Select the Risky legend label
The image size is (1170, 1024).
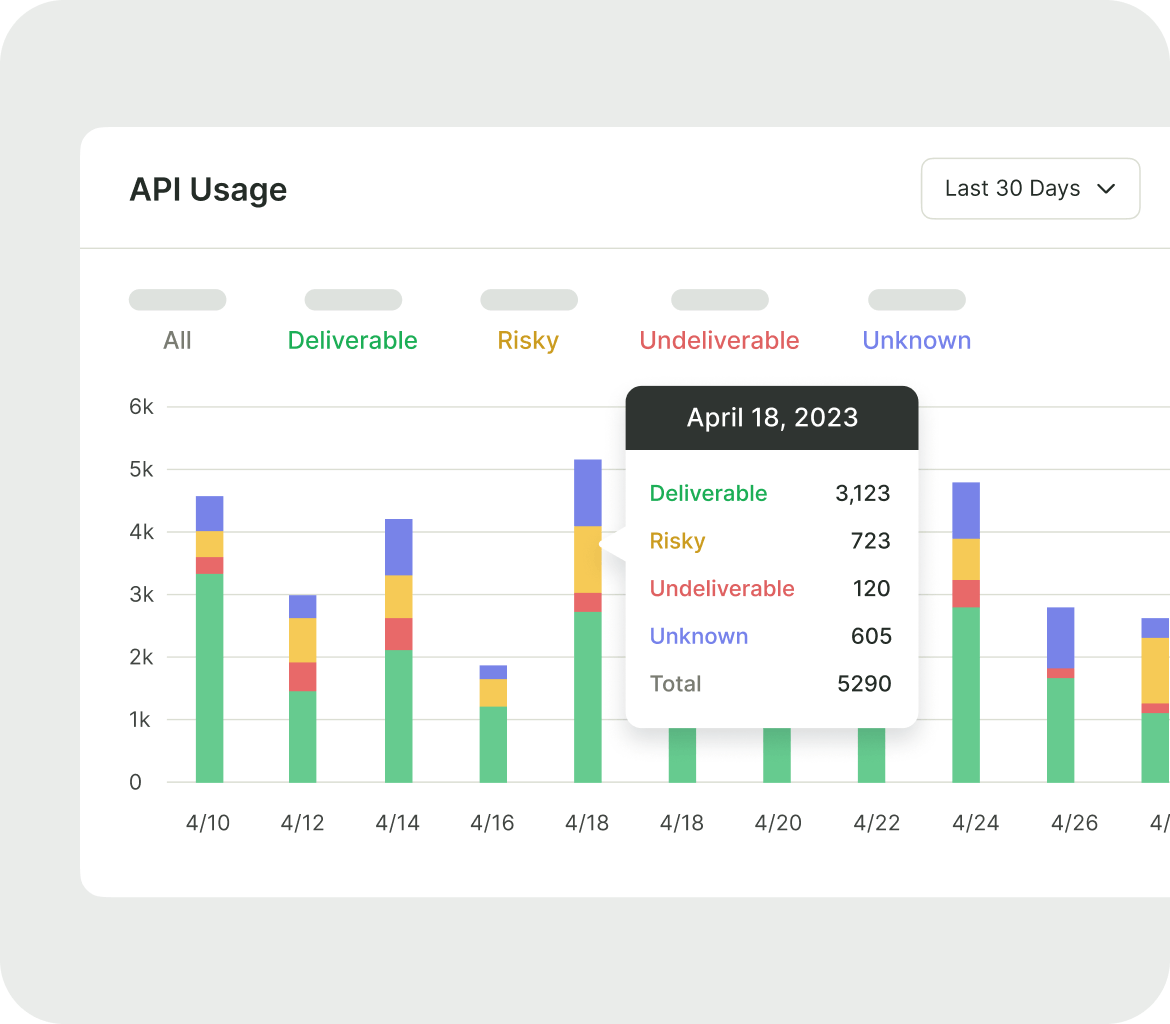pyautogui.click(x=528, y=340)
